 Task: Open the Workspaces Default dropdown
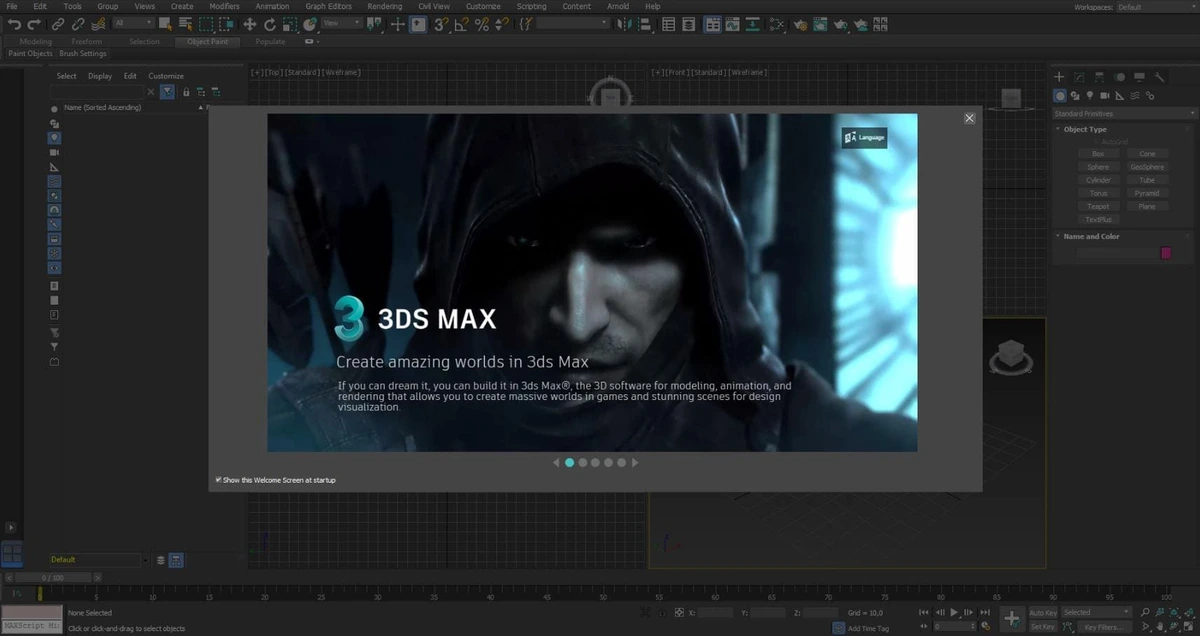1155,7
